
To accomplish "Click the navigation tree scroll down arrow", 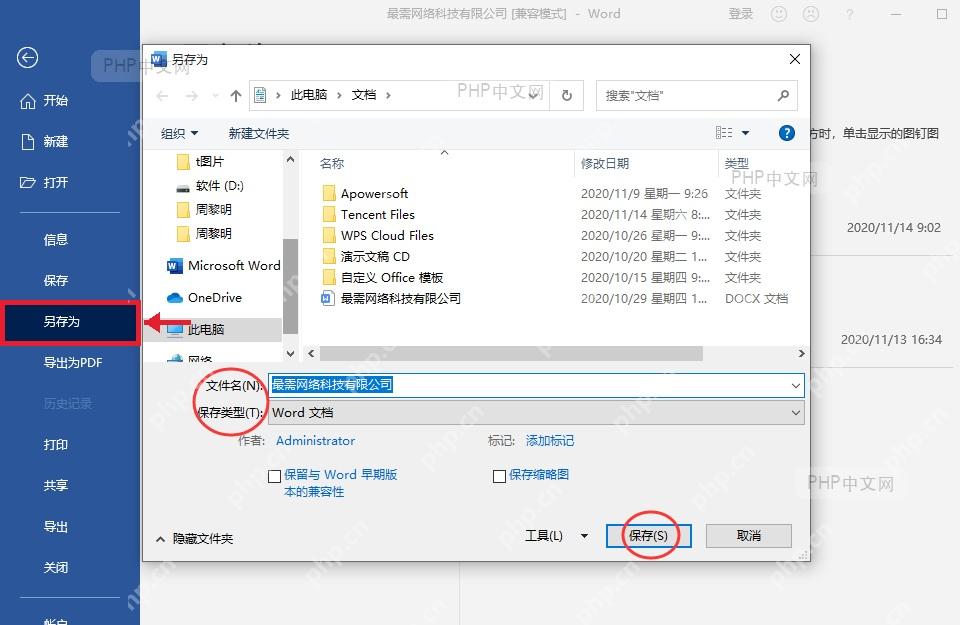I will (x=290, y=354).
